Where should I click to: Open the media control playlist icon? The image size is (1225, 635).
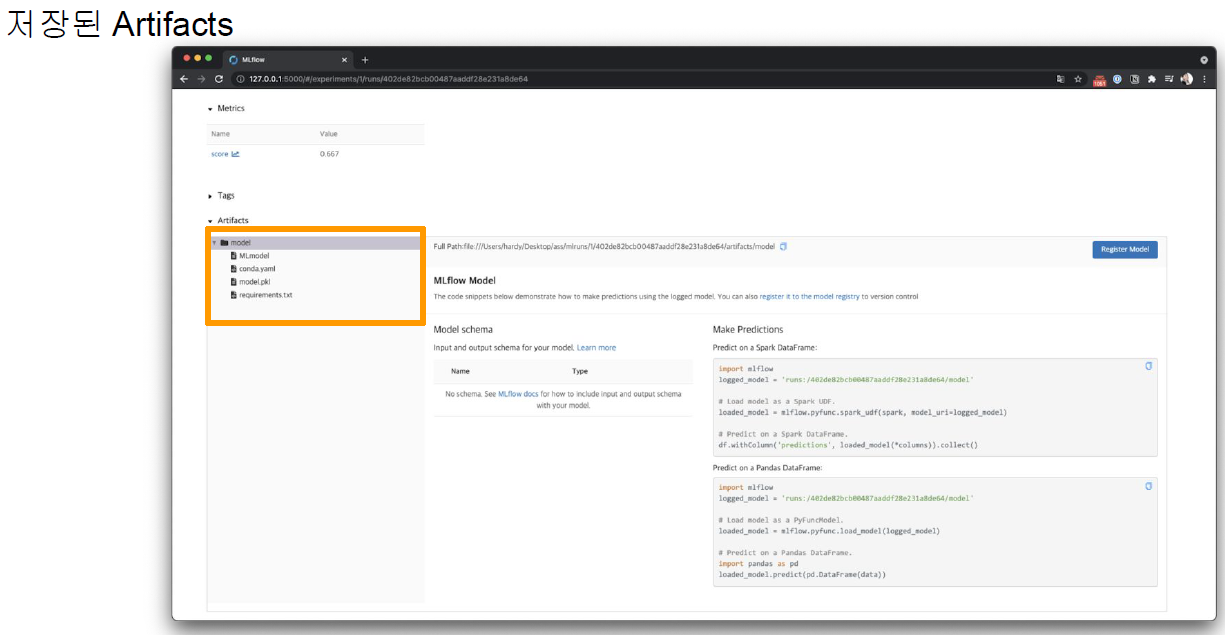pyautogui.click(x=1168, y=78)
